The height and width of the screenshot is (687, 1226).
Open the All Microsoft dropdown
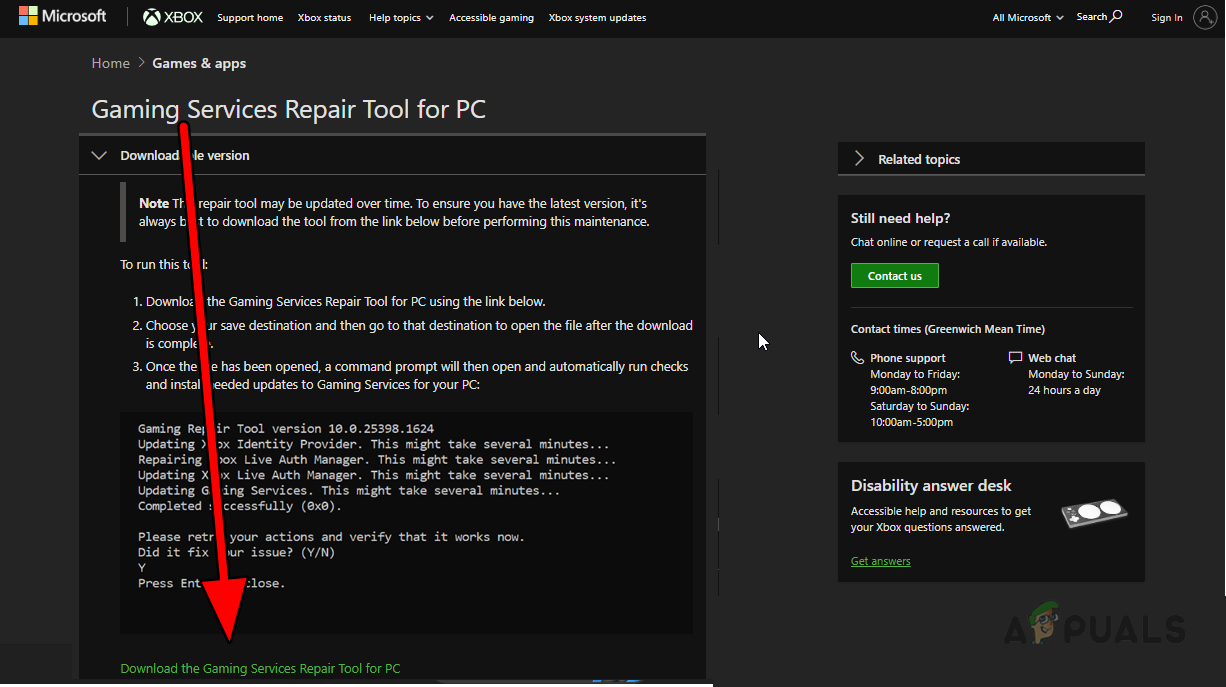coord(1027,16)
